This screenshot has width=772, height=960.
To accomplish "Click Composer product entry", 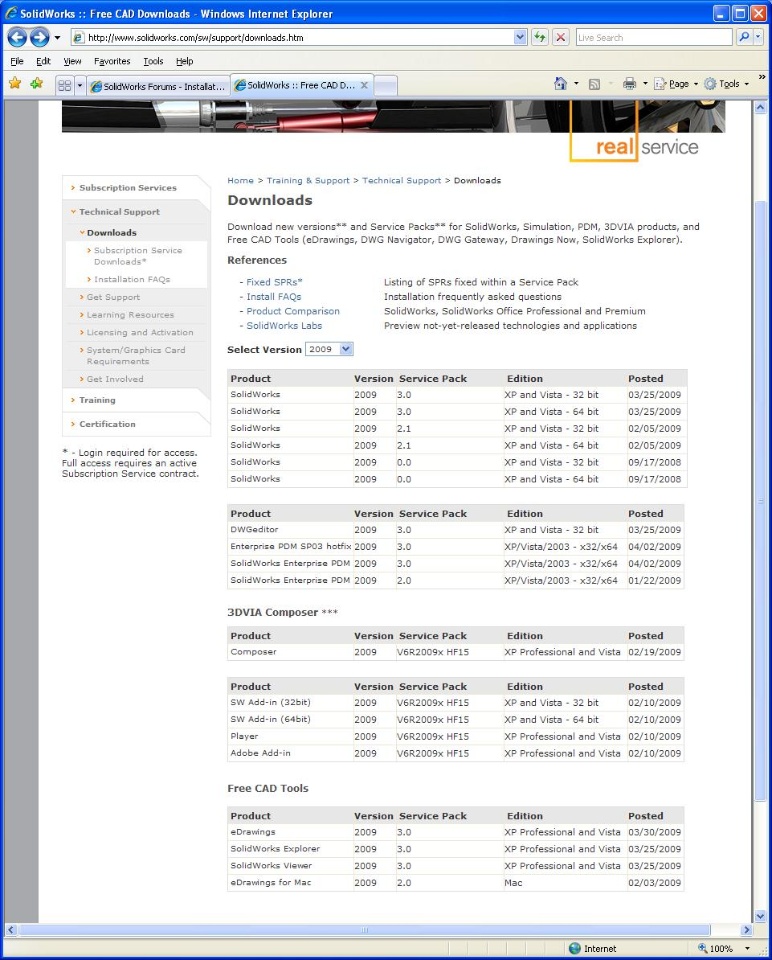I will 253,652.
